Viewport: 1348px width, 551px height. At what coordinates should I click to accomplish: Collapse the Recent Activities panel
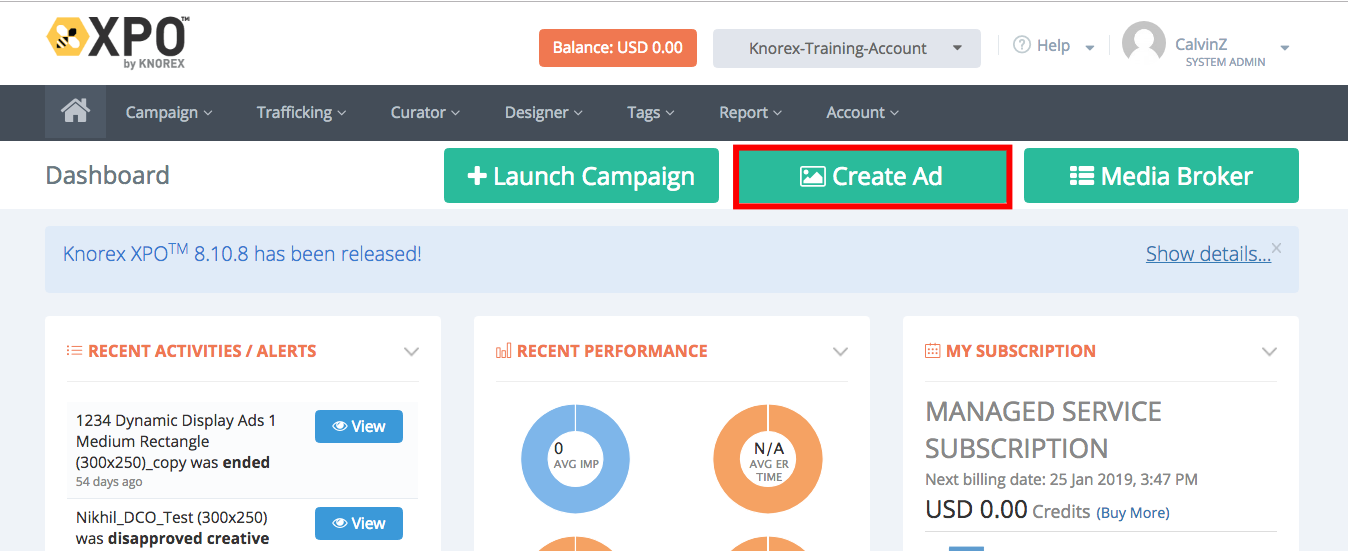[x=411, y=352]
